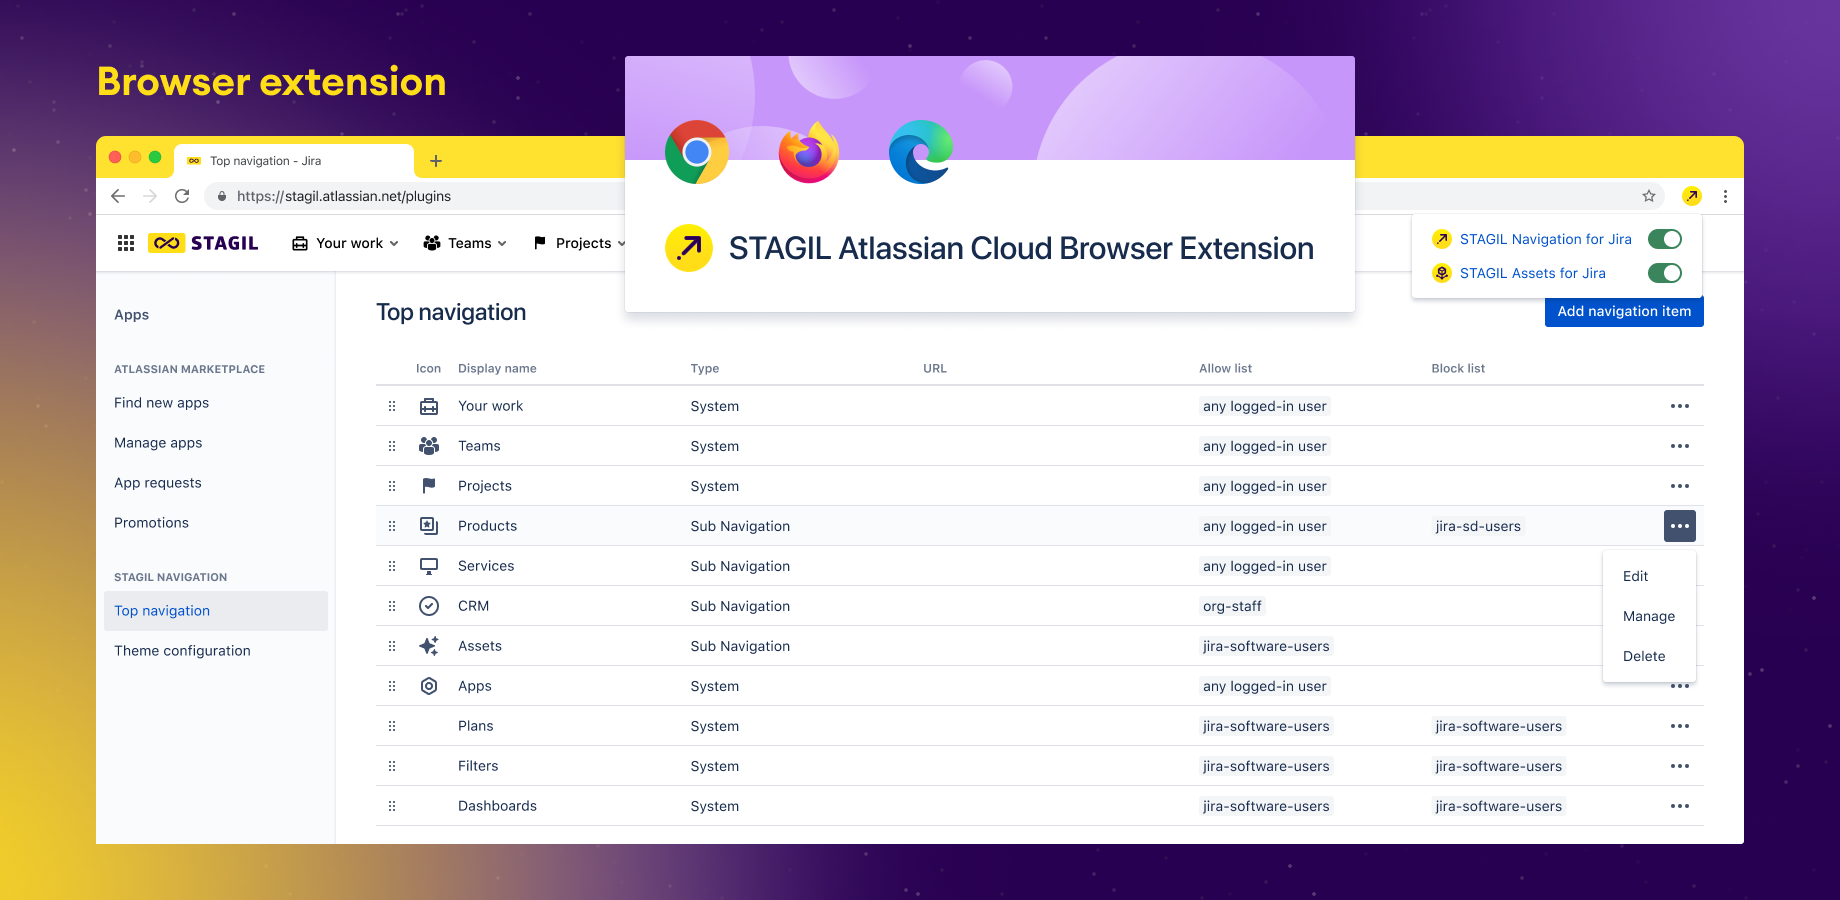Screen dimensions: 1840x900
Task: Click the Filters display name
Action: (478, 766)
